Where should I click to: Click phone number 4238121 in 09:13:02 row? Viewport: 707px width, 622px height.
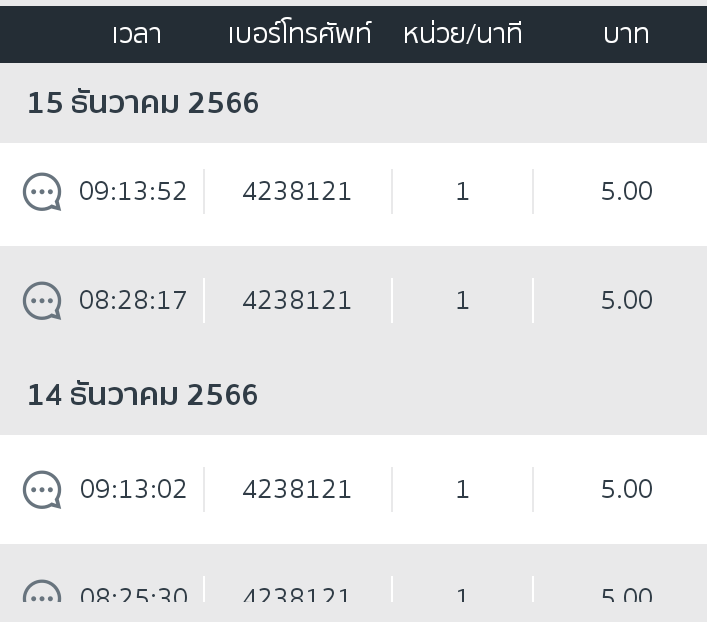tap(297, 489)
